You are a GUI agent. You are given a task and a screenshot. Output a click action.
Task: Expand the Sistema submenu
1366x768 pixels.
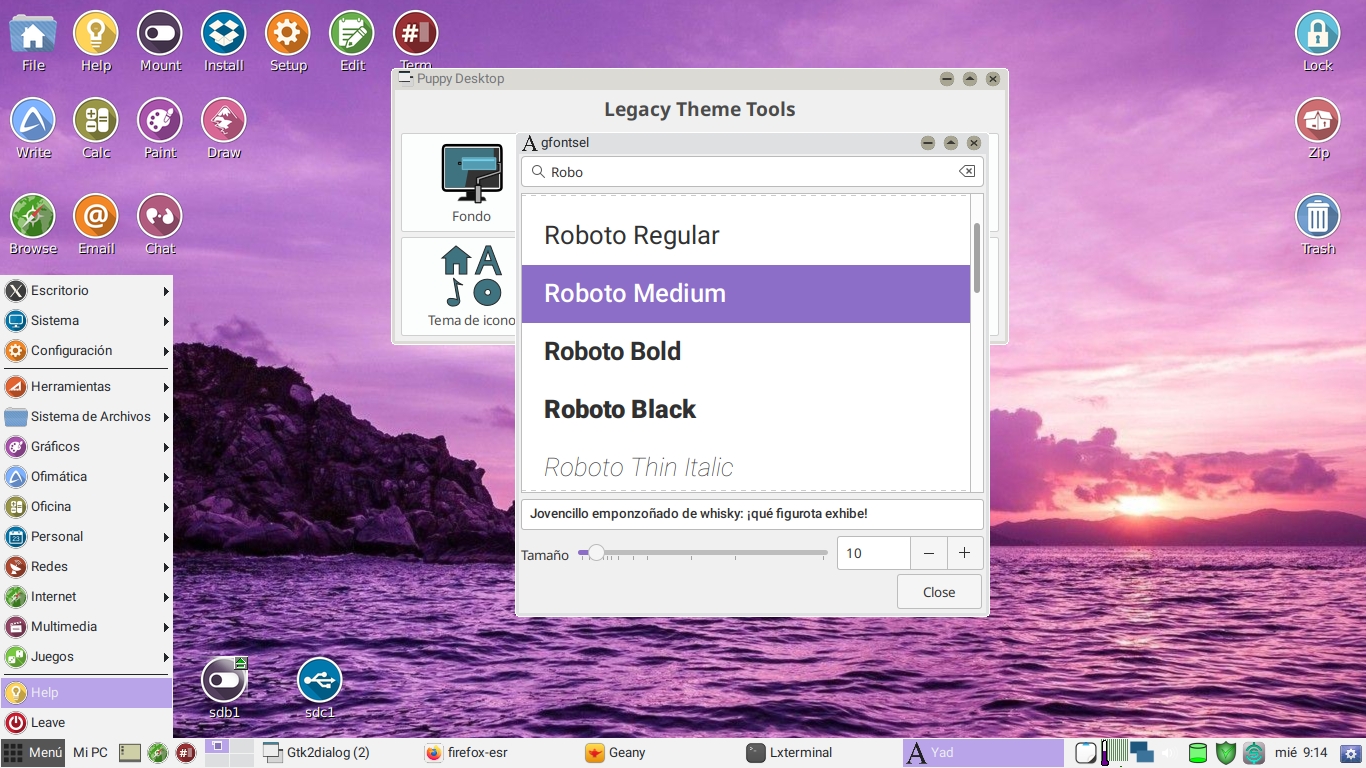point(86,321)
